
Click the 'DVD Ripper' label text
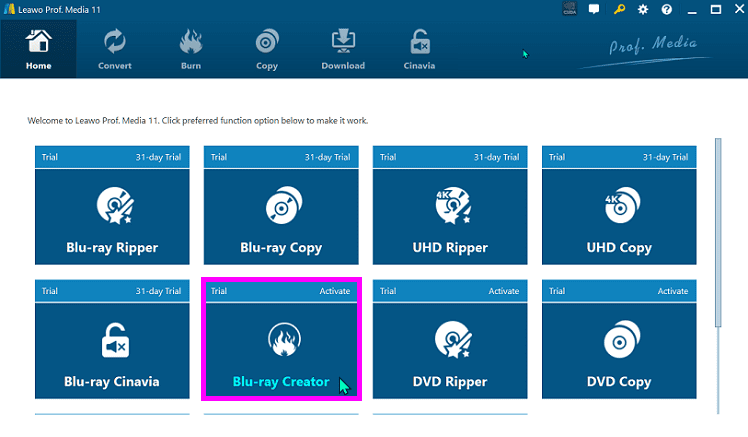click(450, 382)
